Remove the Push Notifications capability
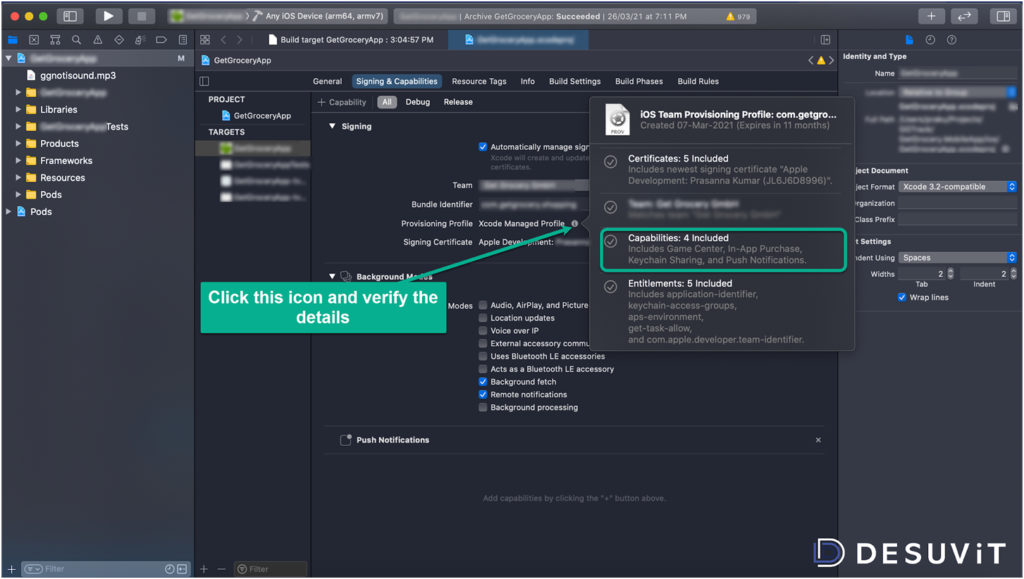Viewport: 1024px width, 579px height. point(818,440)
